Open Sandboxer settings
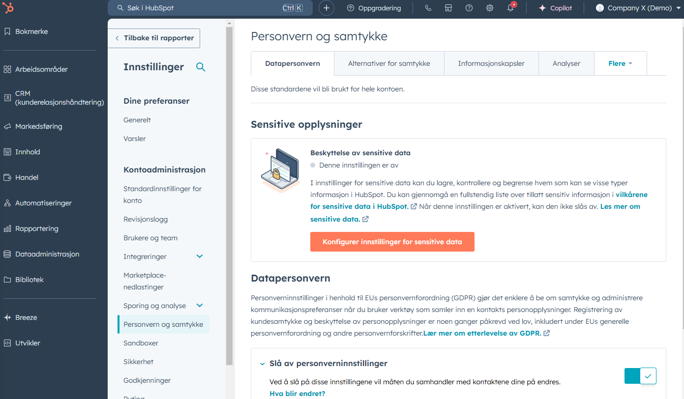 click(x=140, y=343)
